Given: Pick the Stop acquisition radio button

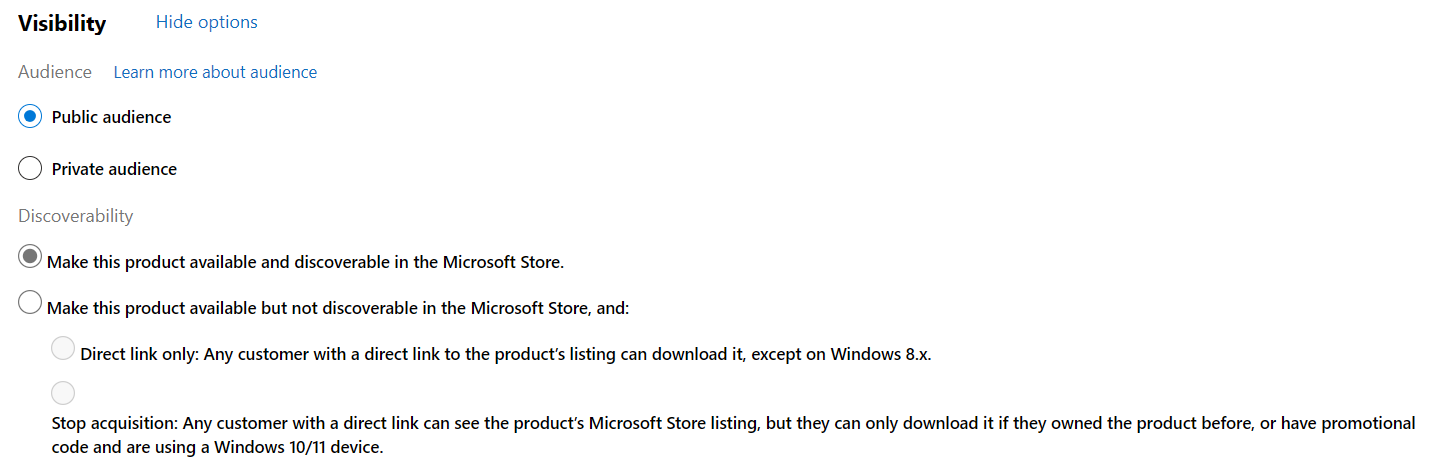Looking at the screenshot, I should pos(63,392).
